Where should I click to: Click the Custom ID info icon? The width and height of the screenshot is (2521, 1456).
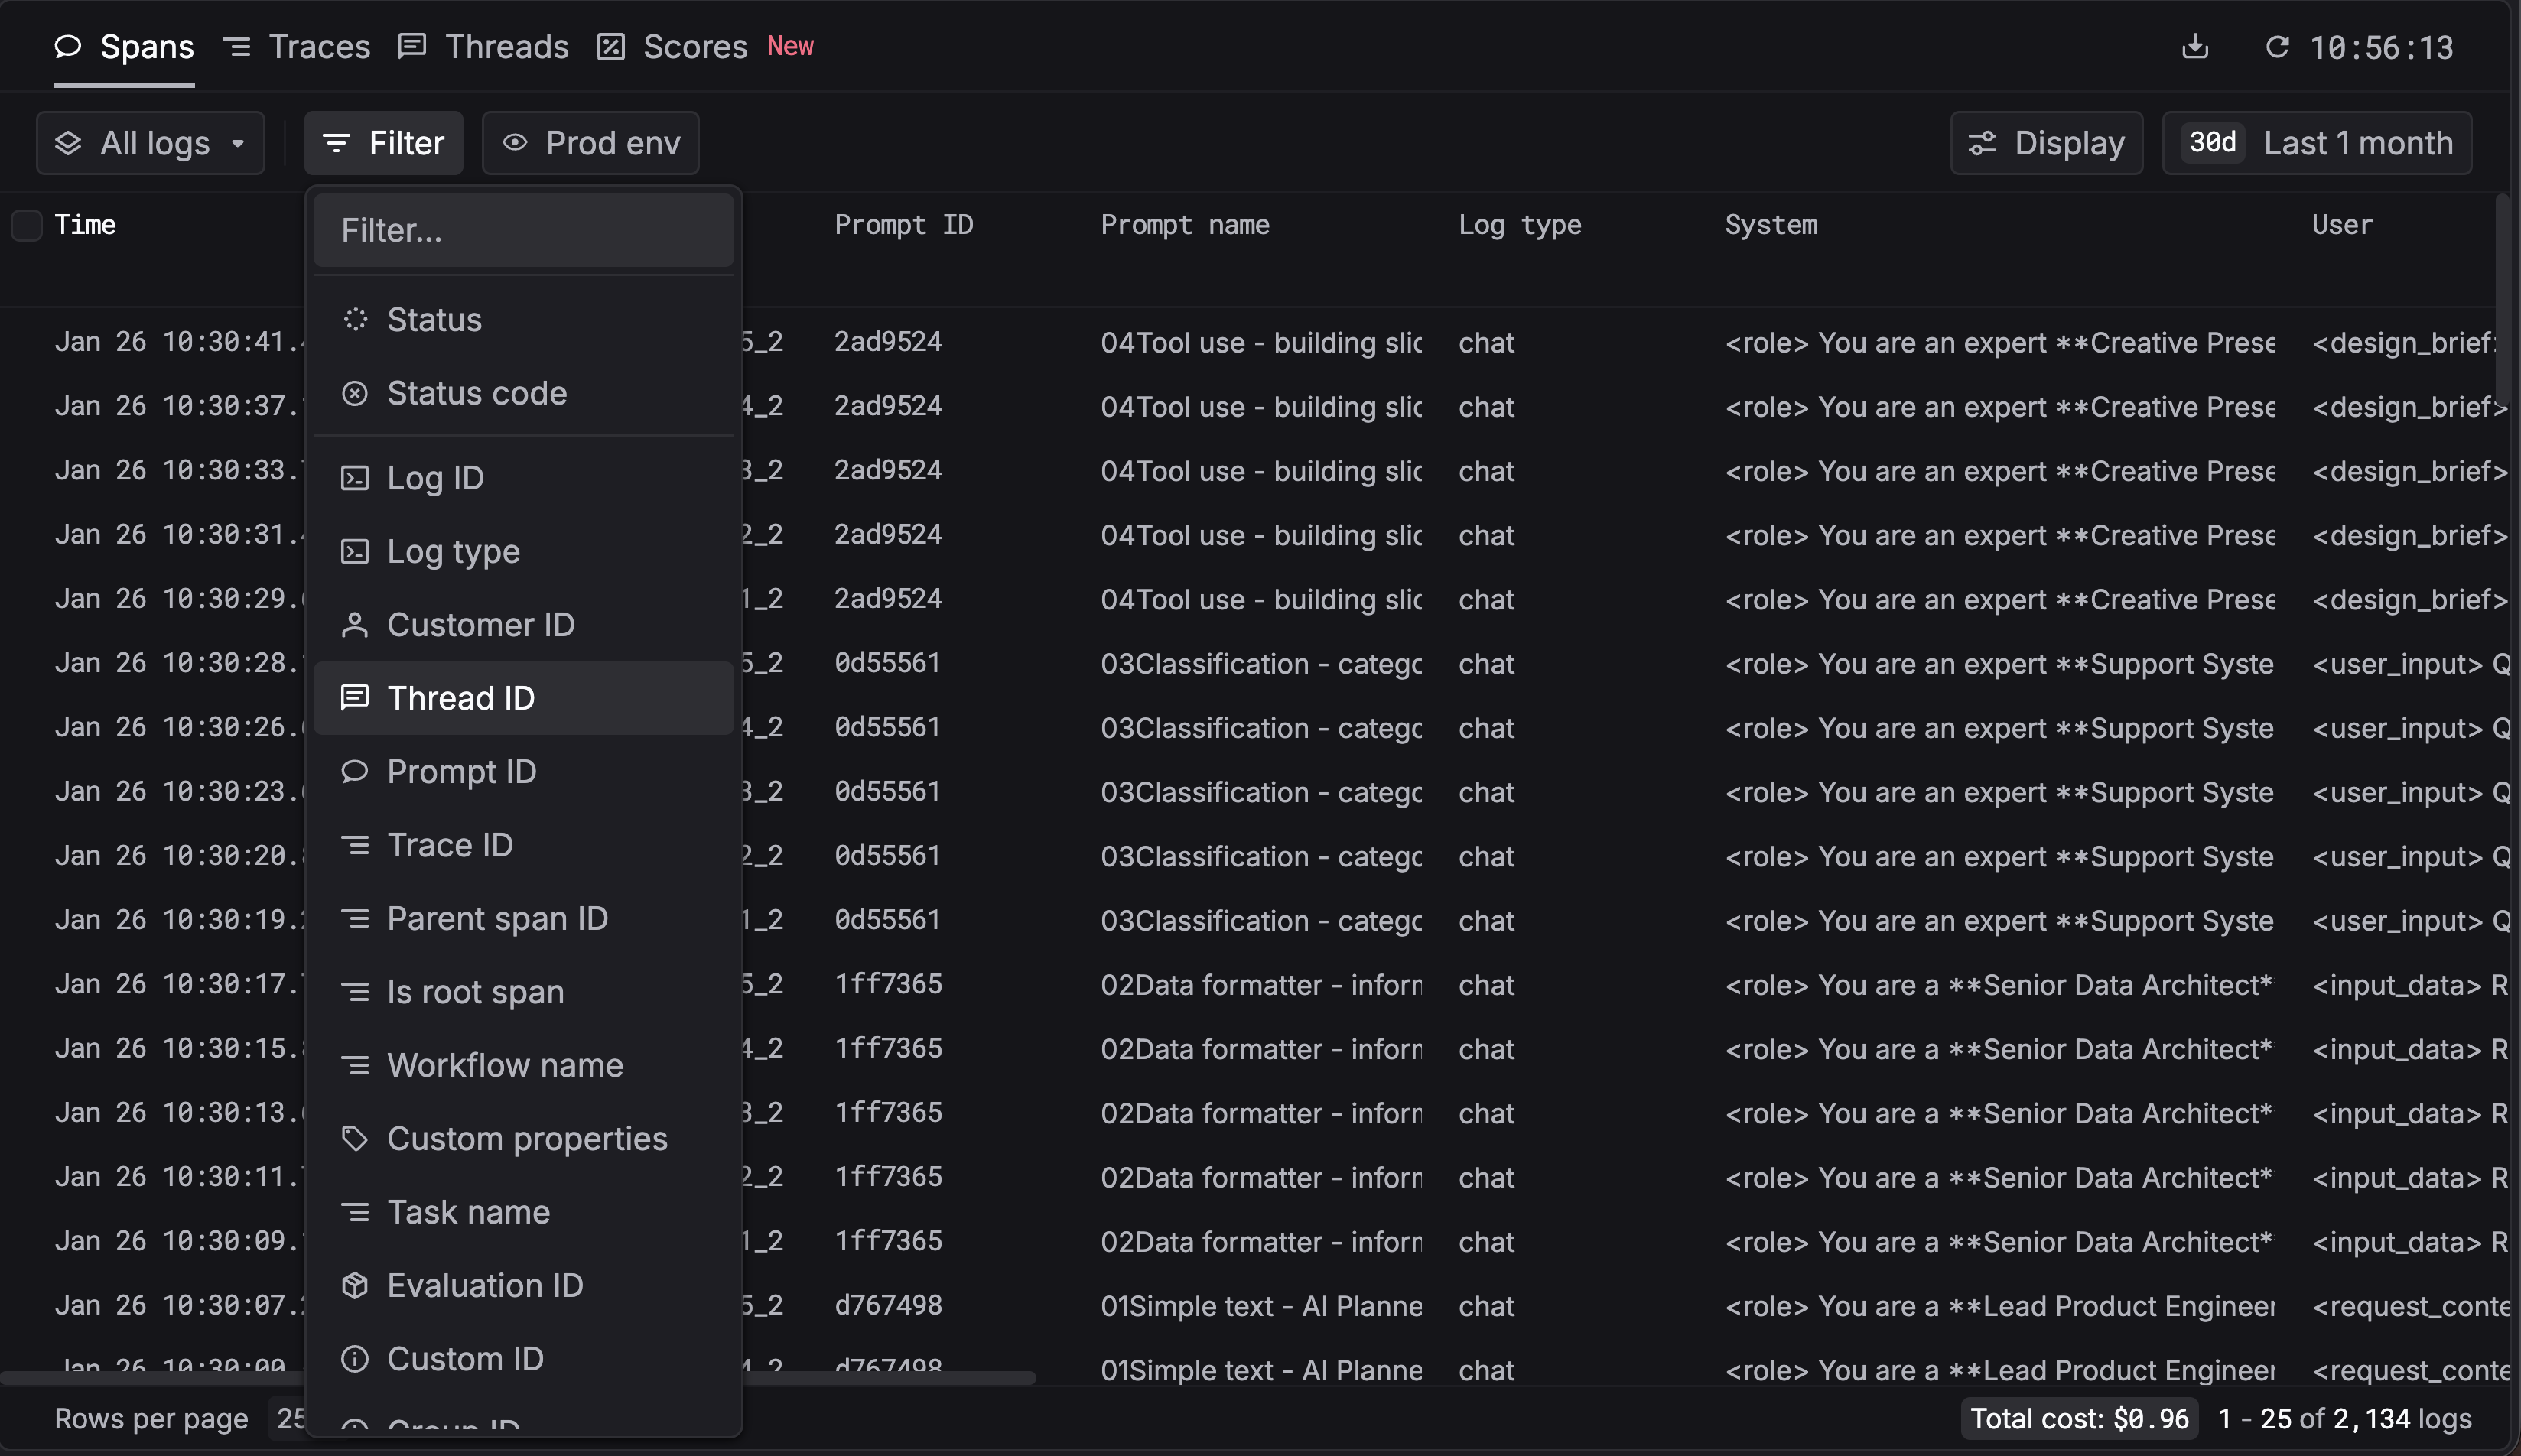click(355, 1359)
